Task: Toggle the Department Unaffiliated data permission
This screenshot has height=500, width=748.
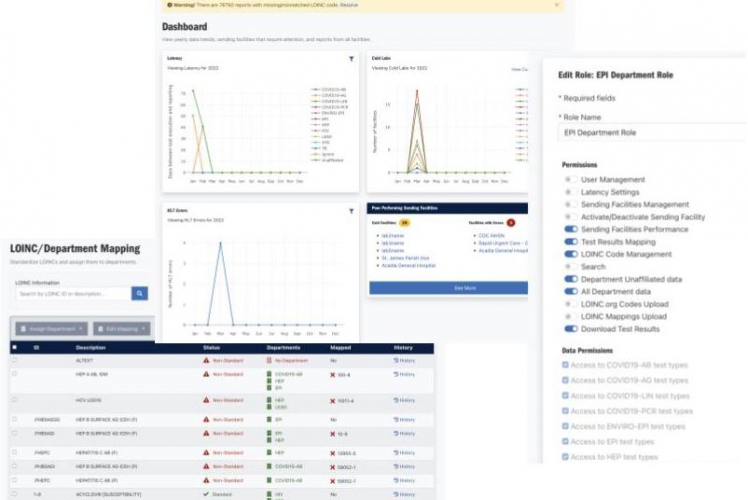Action: pyautogui.click(x=571, y=279)
